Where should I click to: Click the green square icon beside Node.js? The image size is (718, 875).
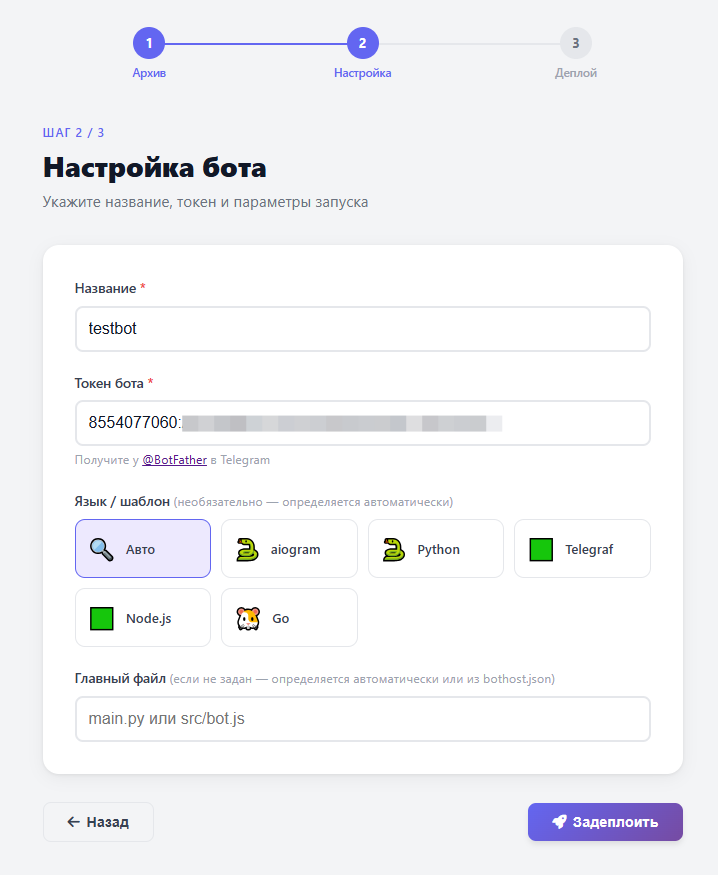(x=102, y=618)
